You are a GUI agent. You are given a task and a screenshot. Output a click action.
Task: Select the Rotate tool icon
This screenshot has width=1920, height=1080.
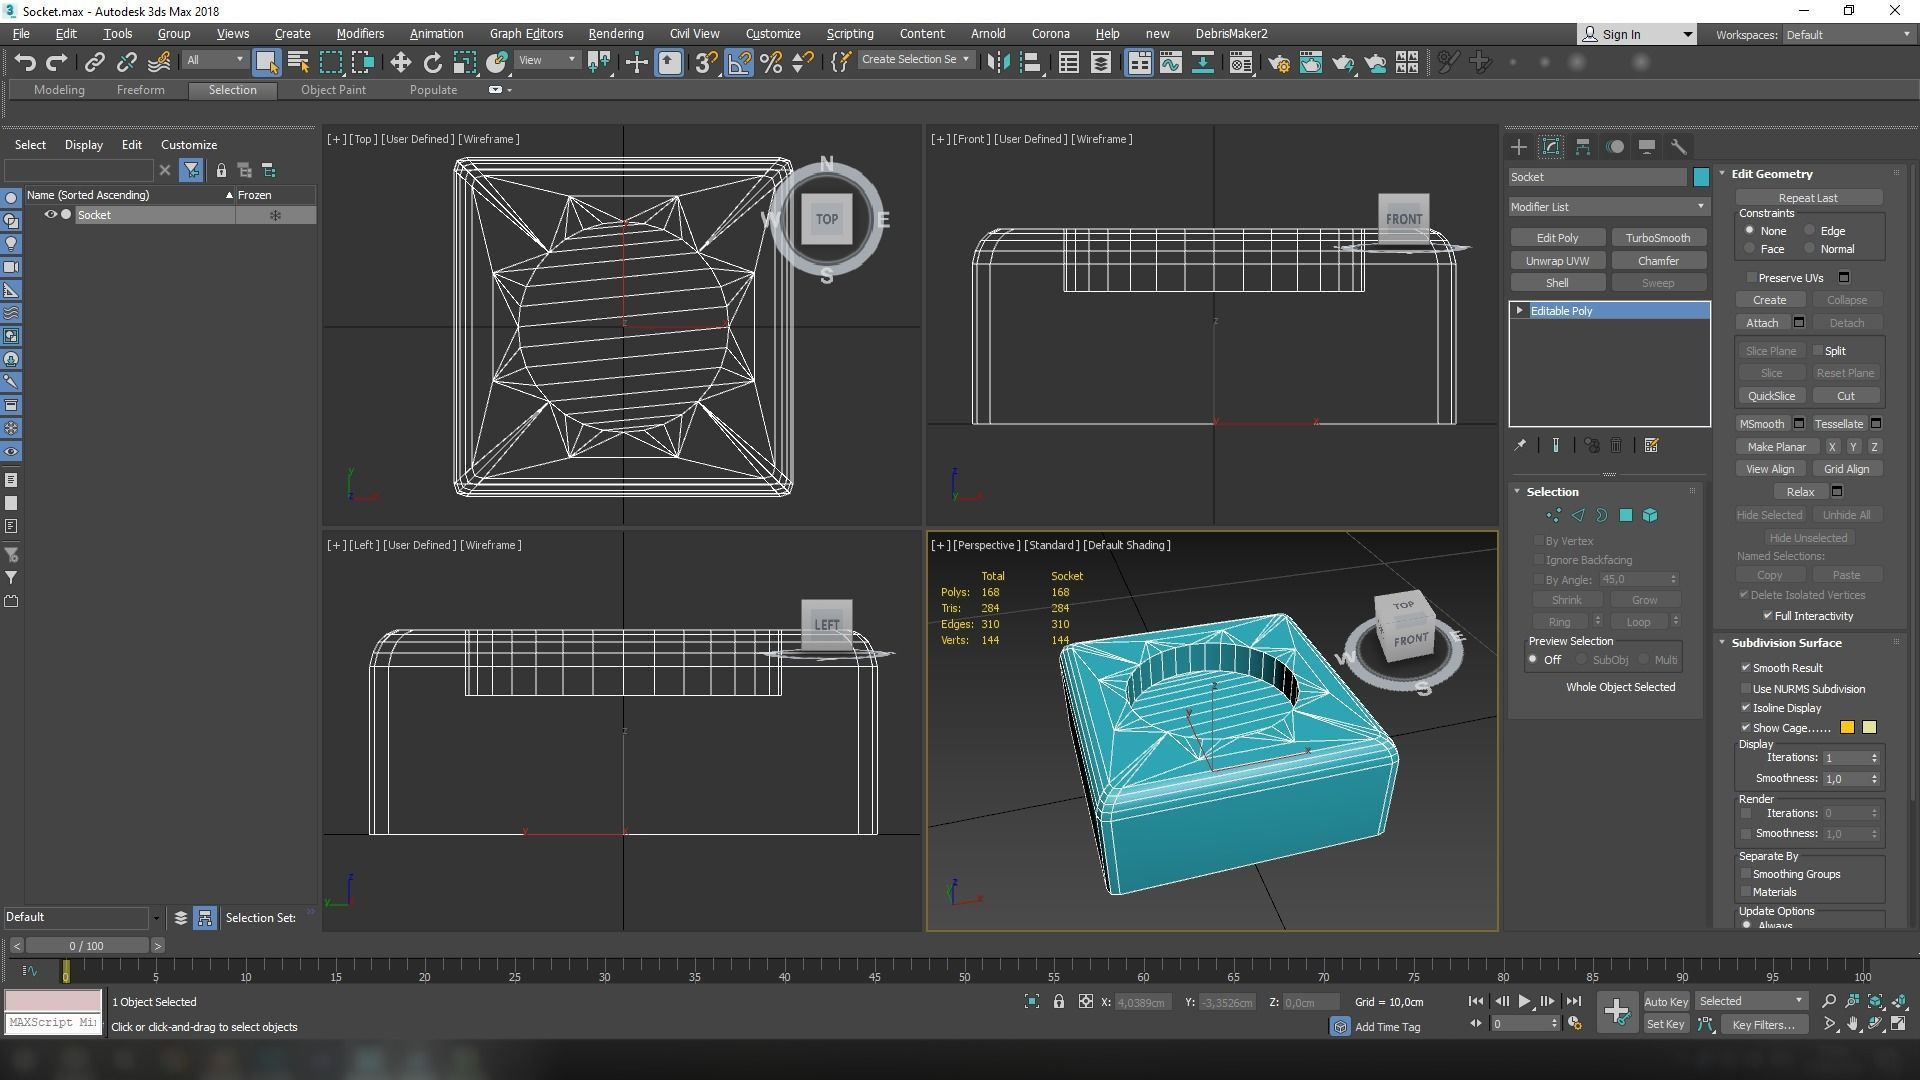432,62
